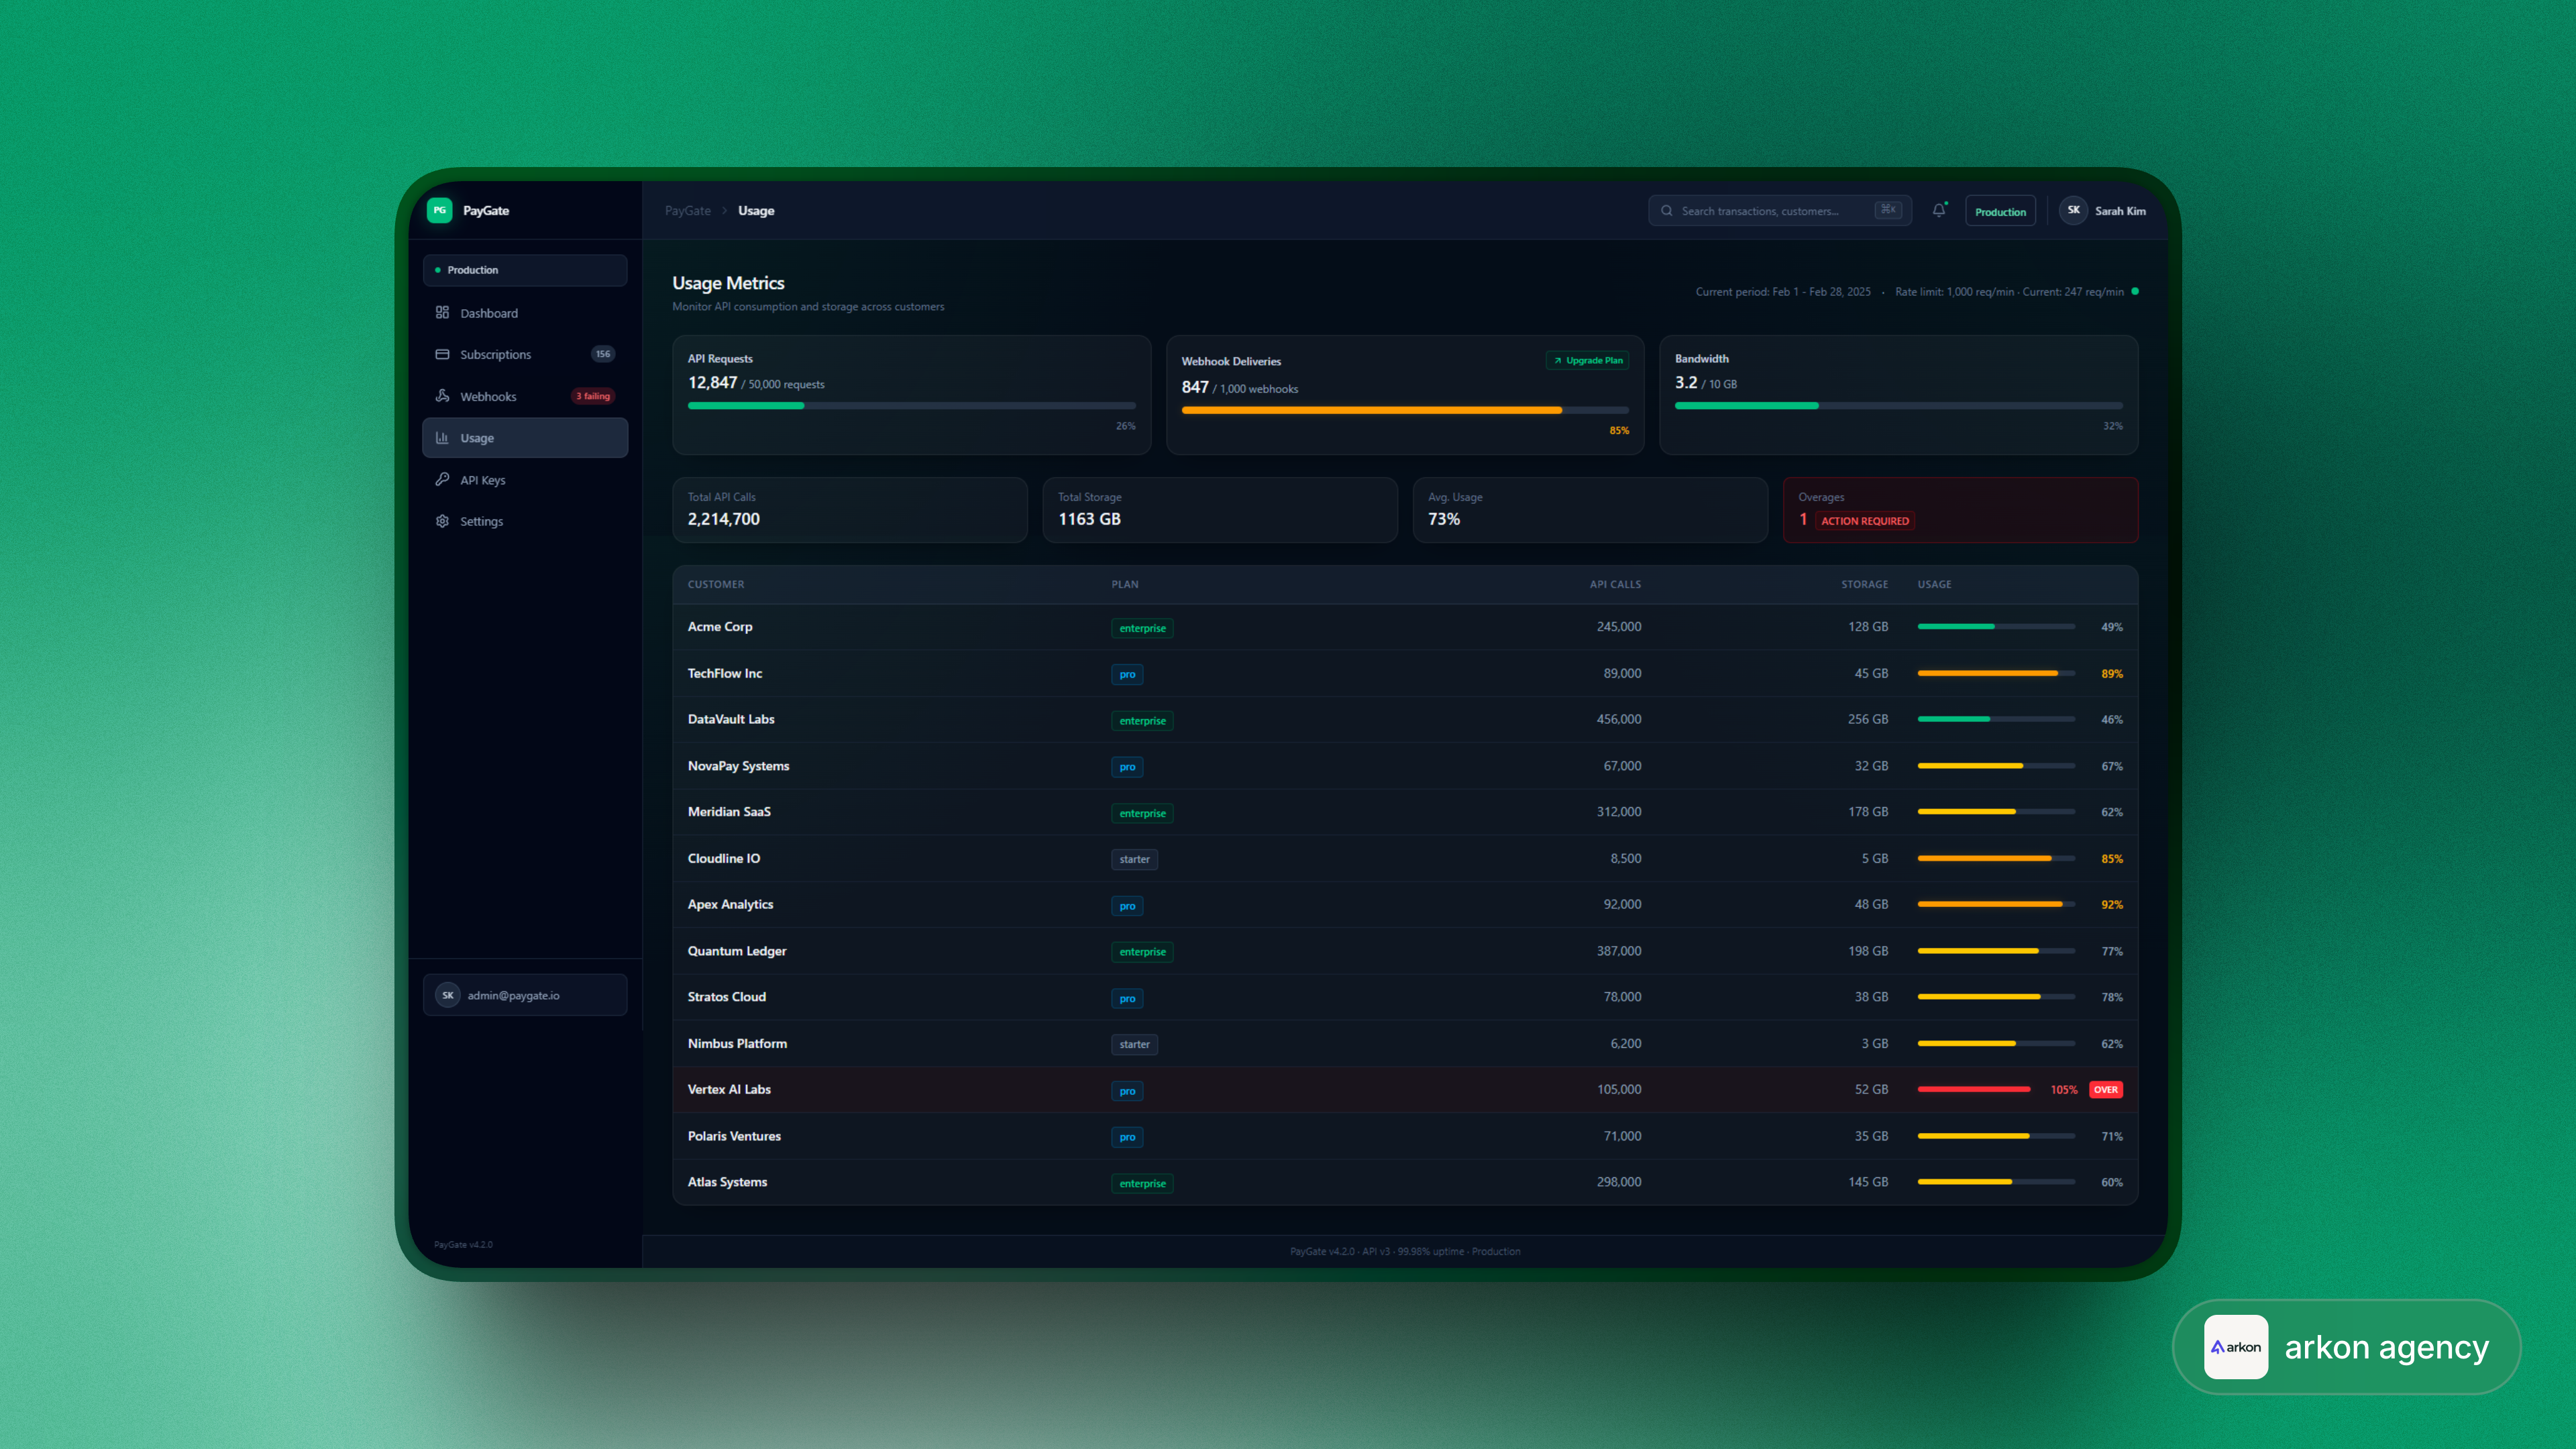2576x1449 pixels.
Task: Open Webhooks menu item
Action: (525, 396)
